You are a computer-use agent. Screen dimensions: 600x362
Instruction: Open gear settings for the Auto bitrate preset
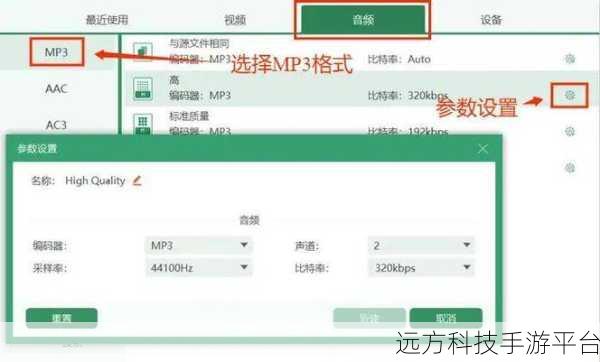(570, 59)
